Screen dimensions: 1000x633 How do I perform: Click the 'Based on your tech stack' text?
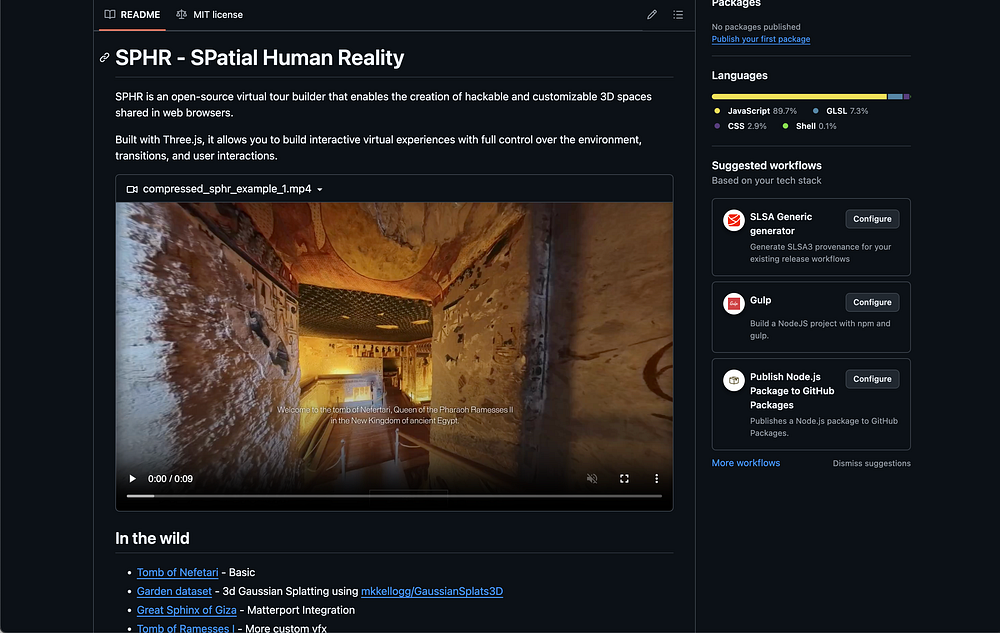[766, 180]
